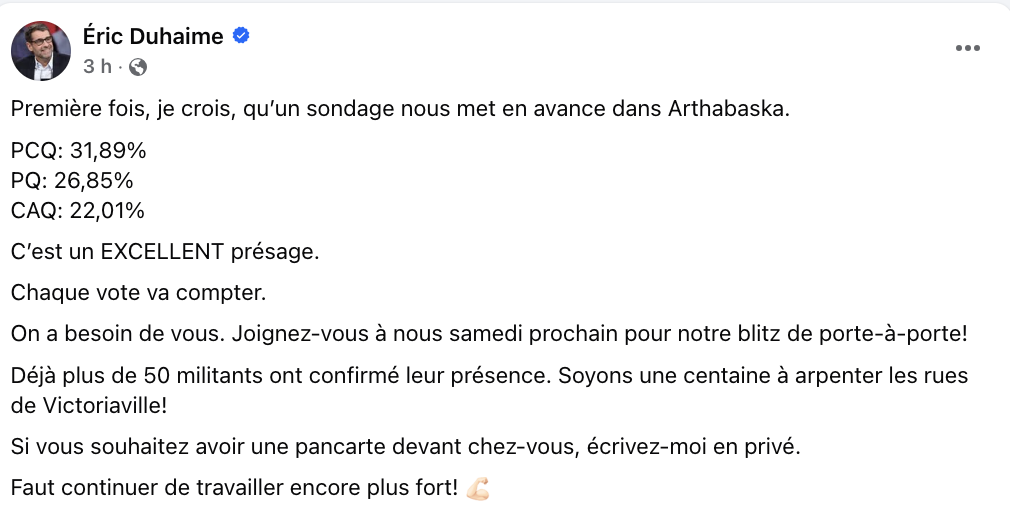This screenshot has height=516, width=1010.
Task: Click the flexed bicep emoji
Action: click(x=477, y=488)
